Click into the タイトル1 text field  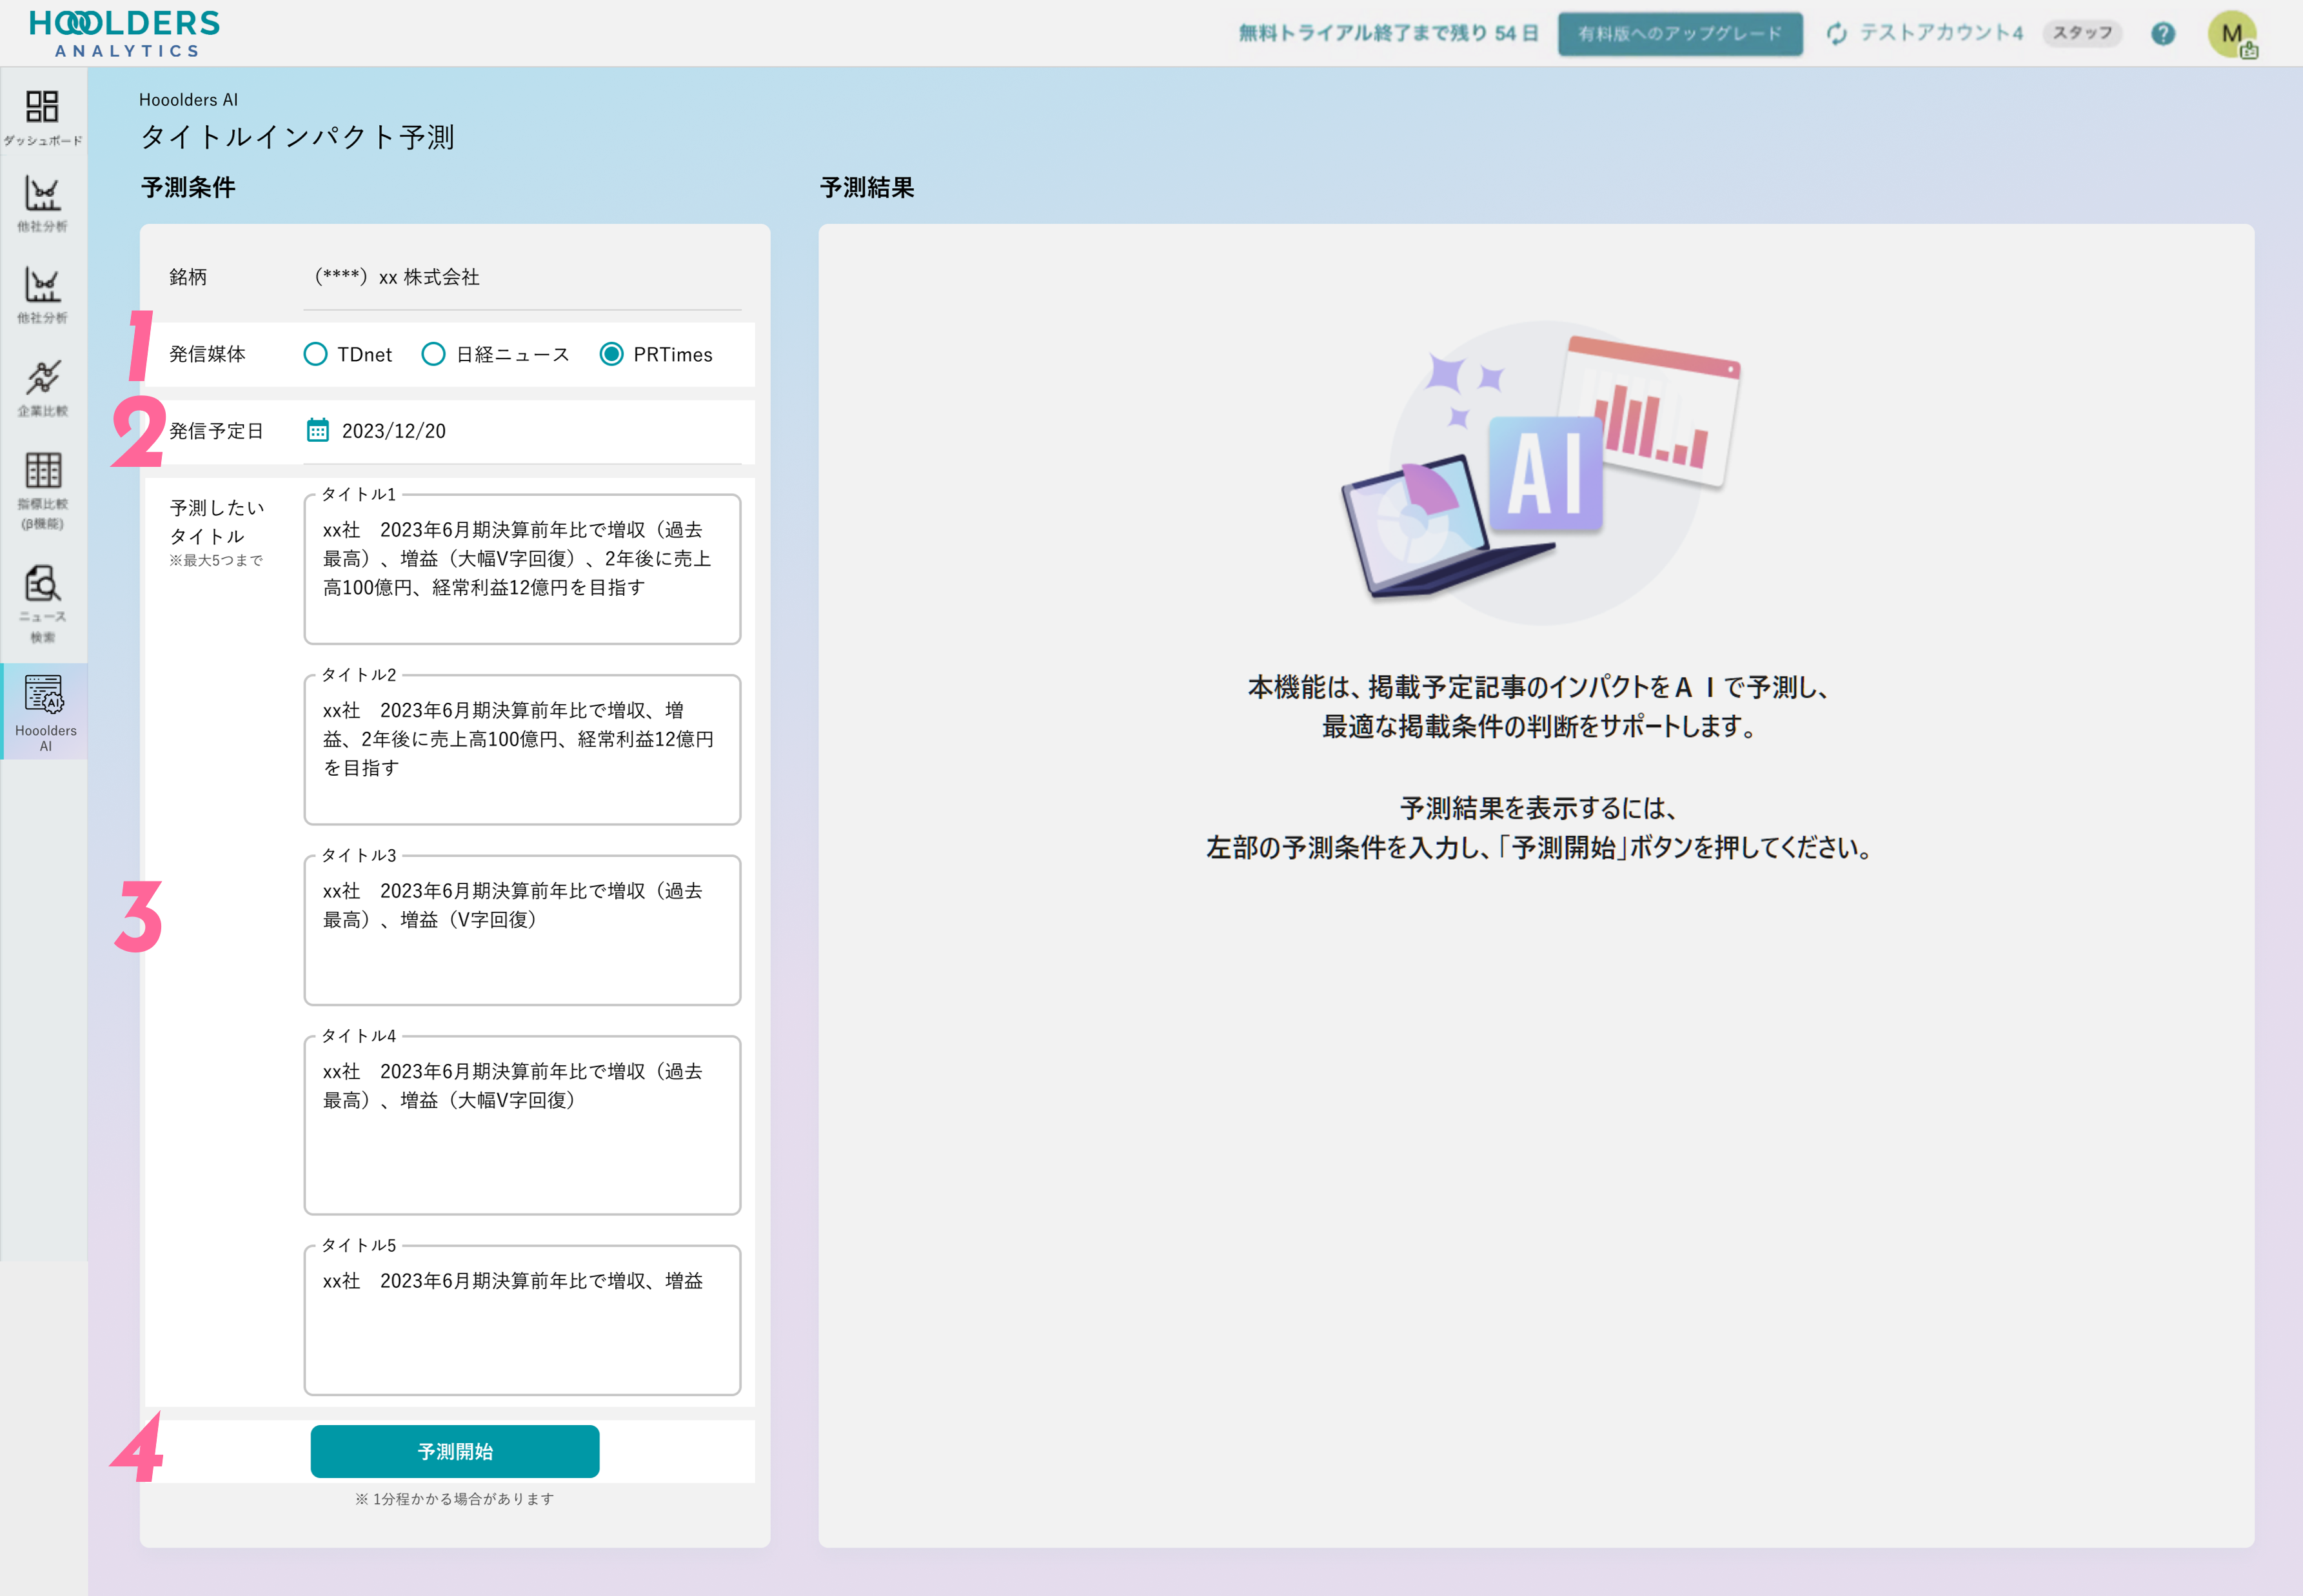pos(522,570)
